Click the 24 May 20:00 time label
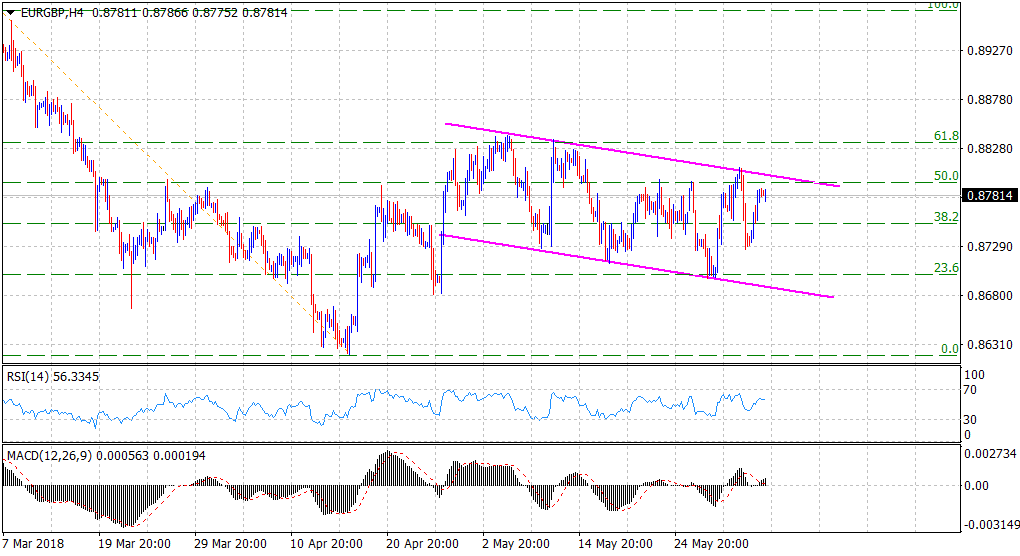 (x=713, y=544)
